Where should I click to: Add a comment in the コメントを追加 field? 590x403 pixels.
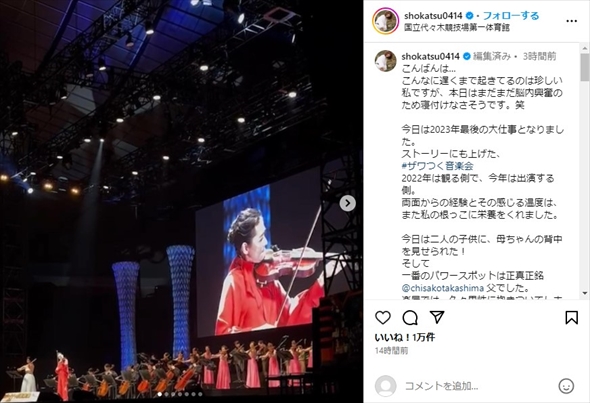point(478,386)
